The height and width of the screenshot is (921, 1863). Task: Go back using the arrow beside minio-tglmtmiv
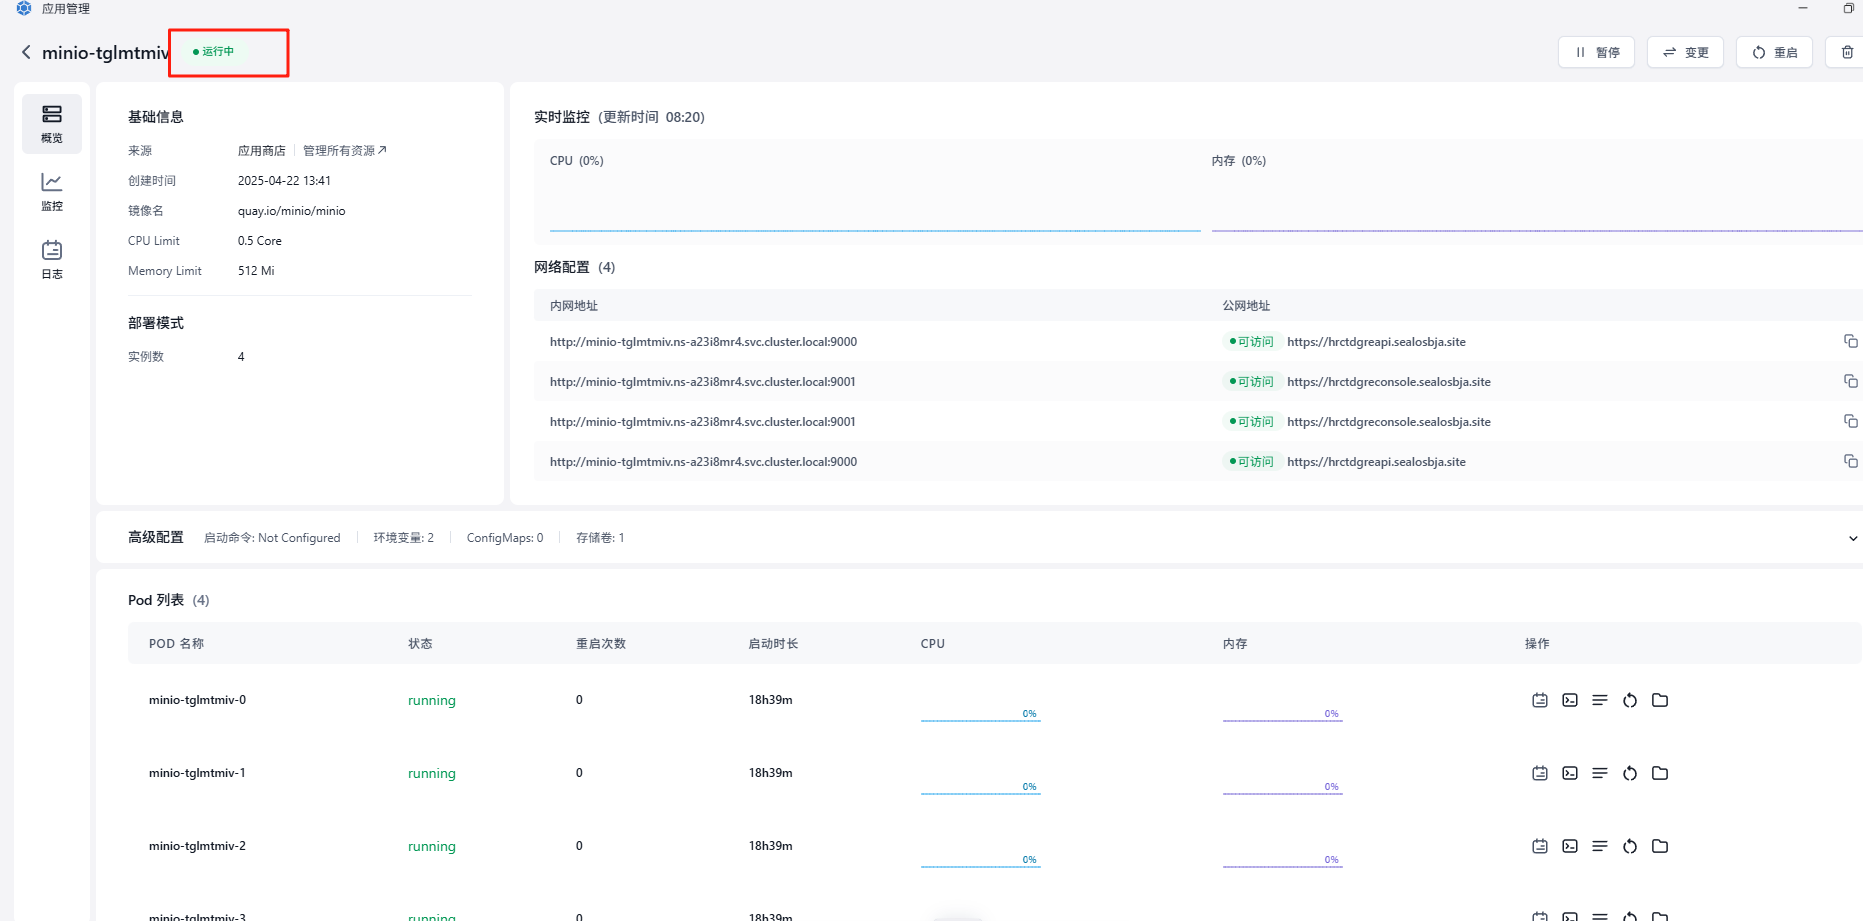click(26, 52)
